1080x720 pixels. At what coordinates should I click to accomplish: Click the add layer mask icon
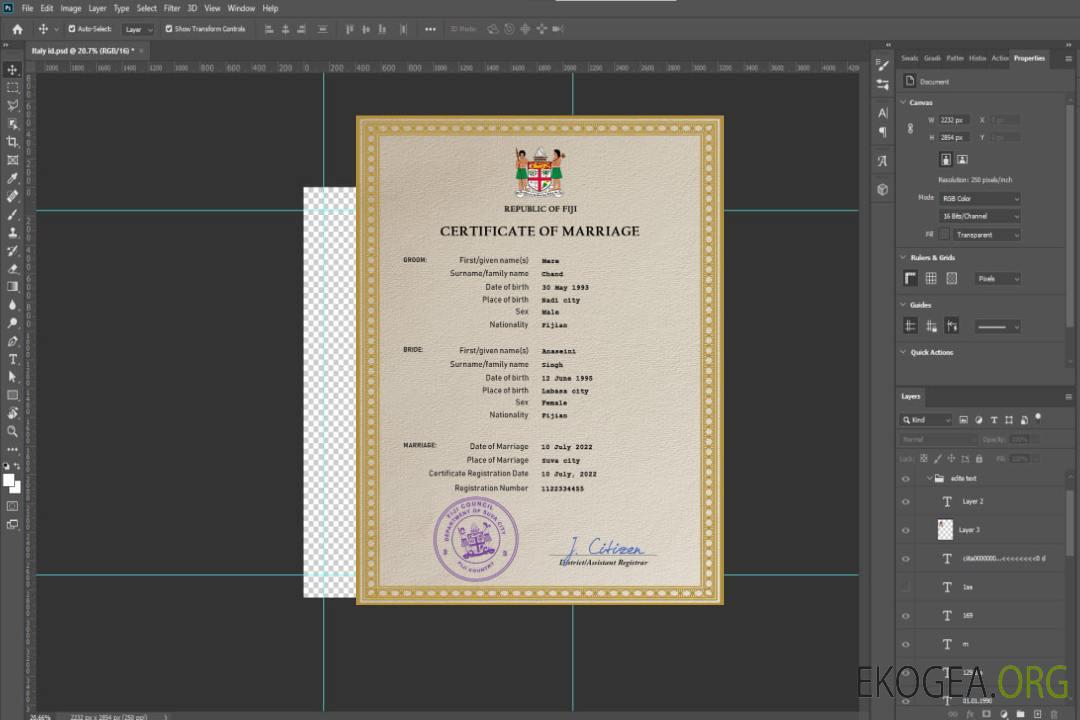coord(986,714)
